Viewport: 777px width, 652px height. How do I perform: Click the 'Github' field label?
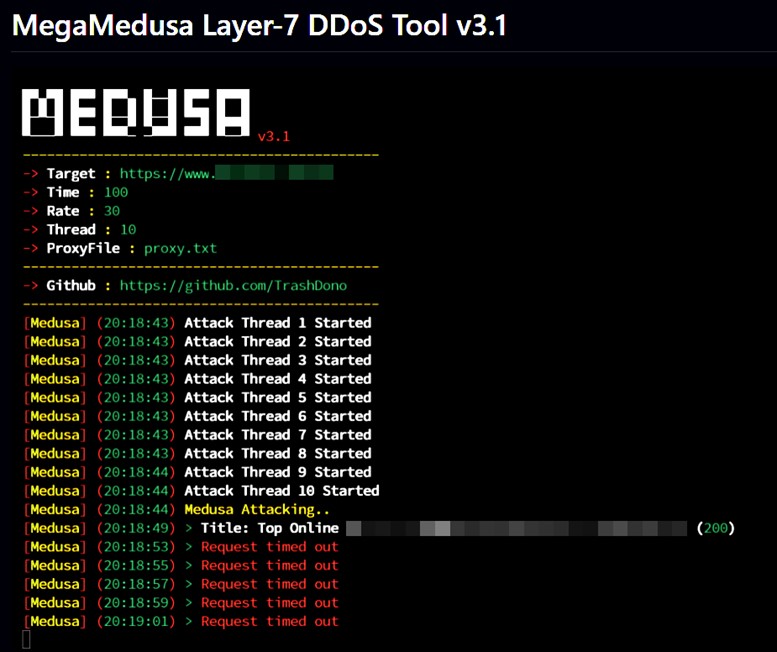tap(71, 286)
